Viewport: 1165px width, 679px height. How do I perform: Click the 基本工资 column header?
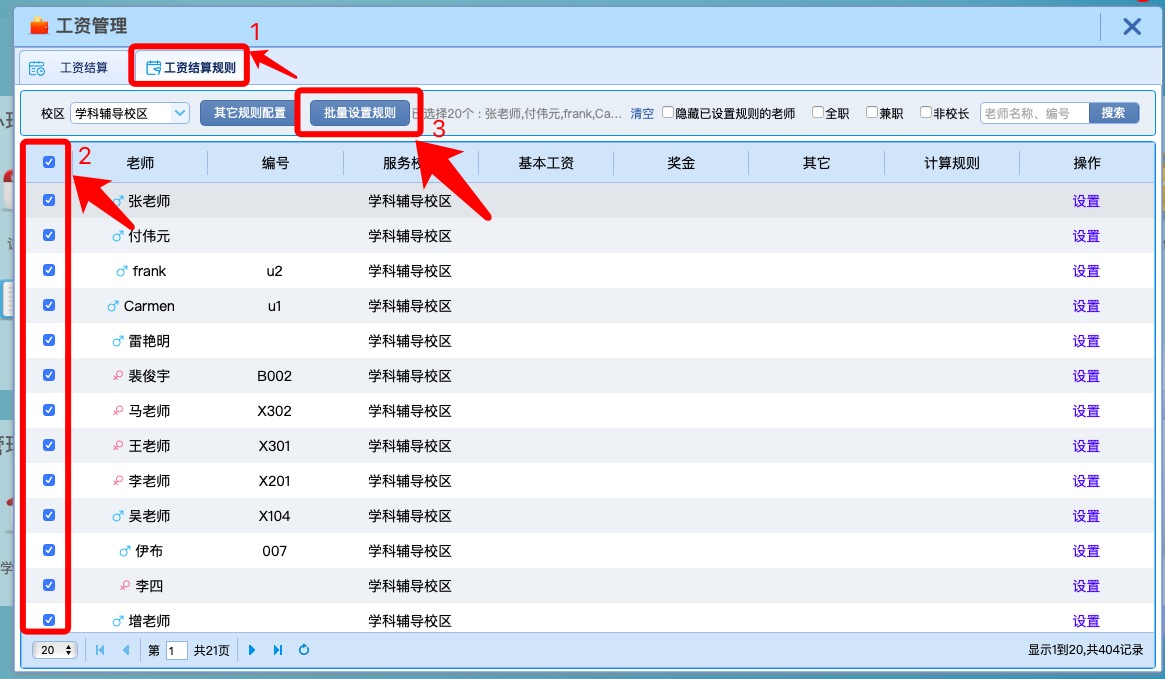tap(546, 163)
